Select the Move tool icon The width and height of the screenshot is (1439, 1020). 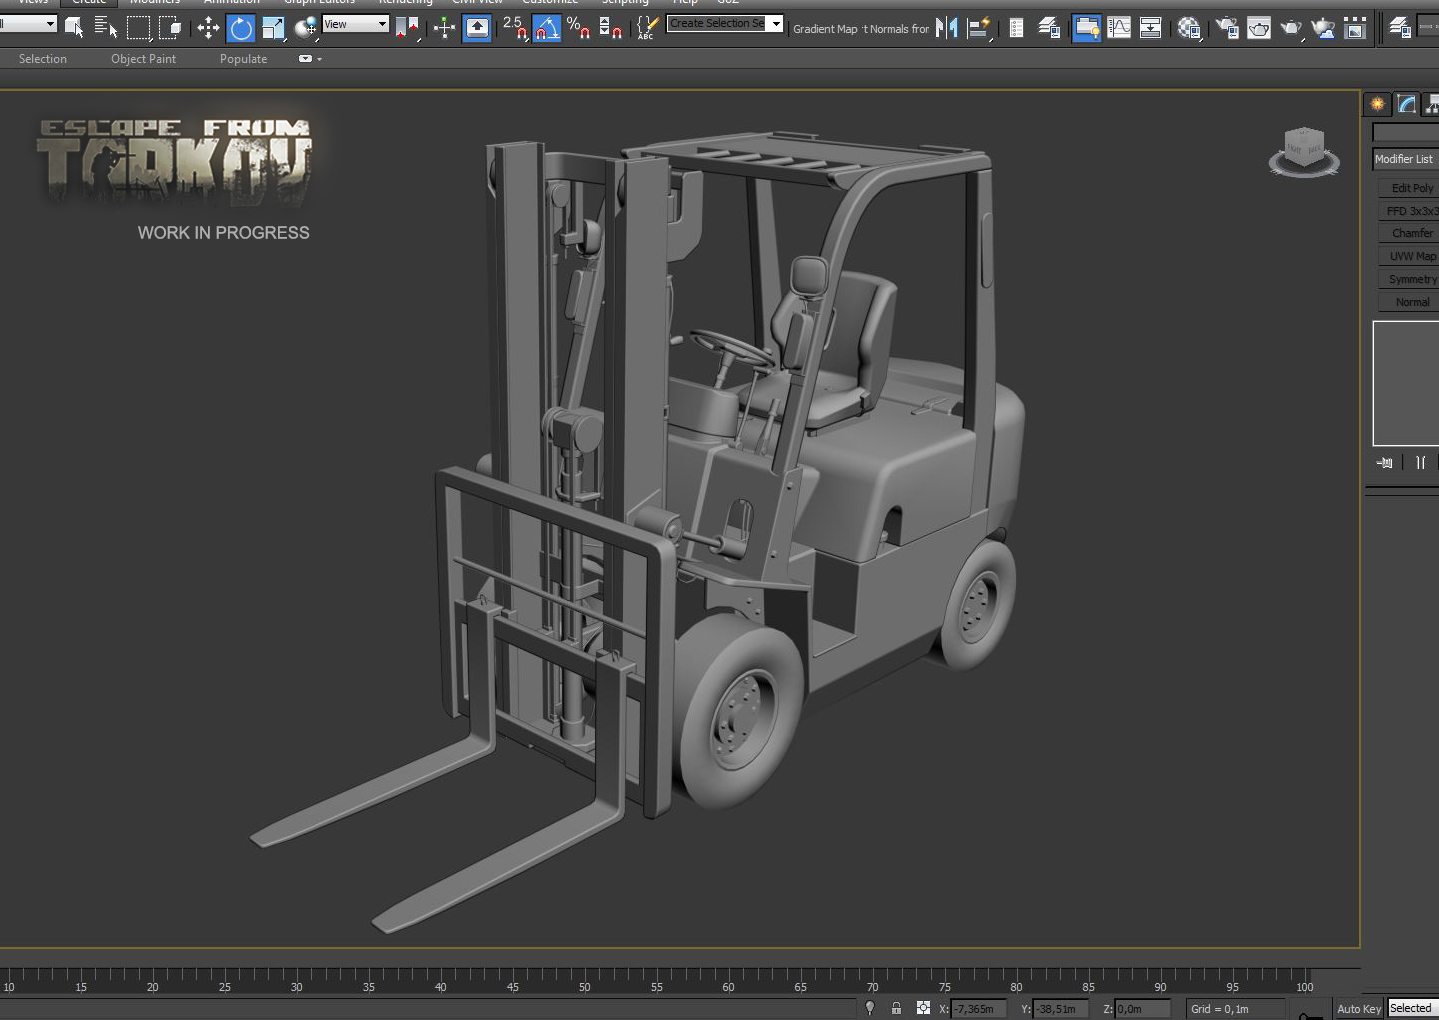[208, 28]
